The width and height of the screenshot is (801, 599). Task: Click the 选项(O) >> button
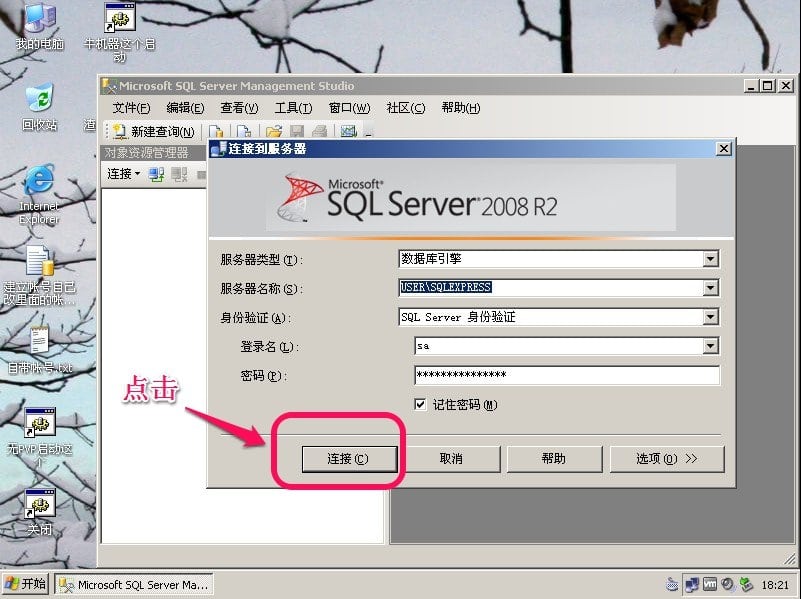coord(666,458)
